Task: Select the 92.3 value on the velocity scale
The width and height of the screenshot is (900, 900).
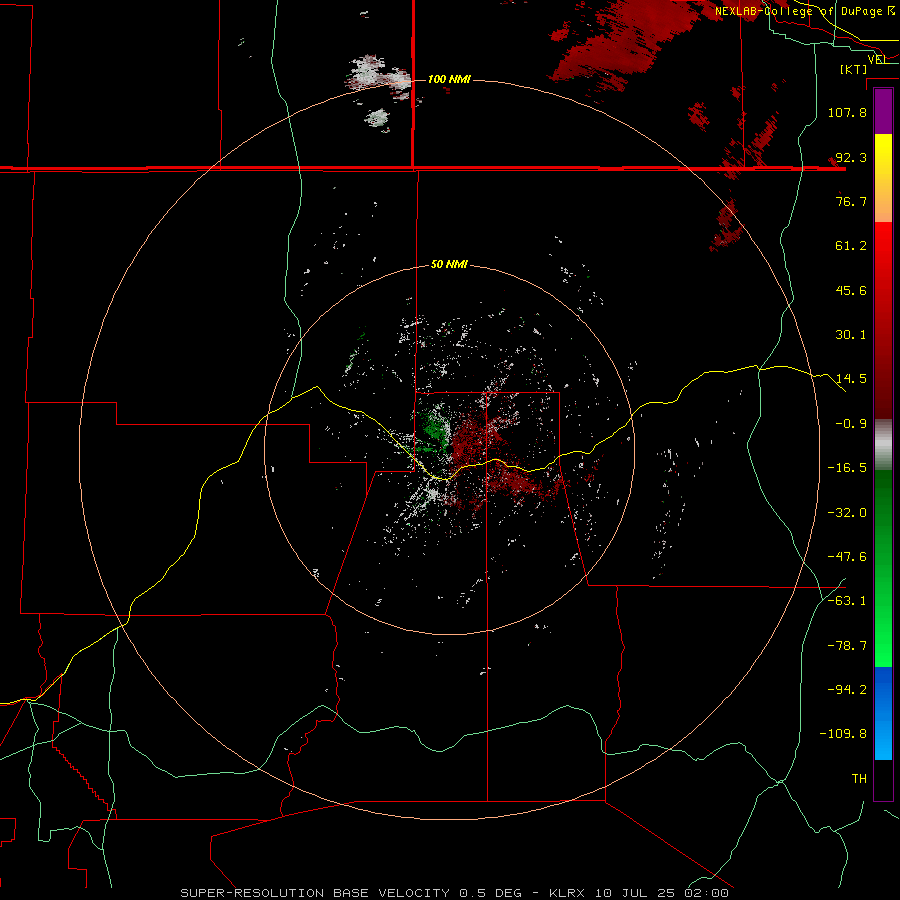Action: 851,157
